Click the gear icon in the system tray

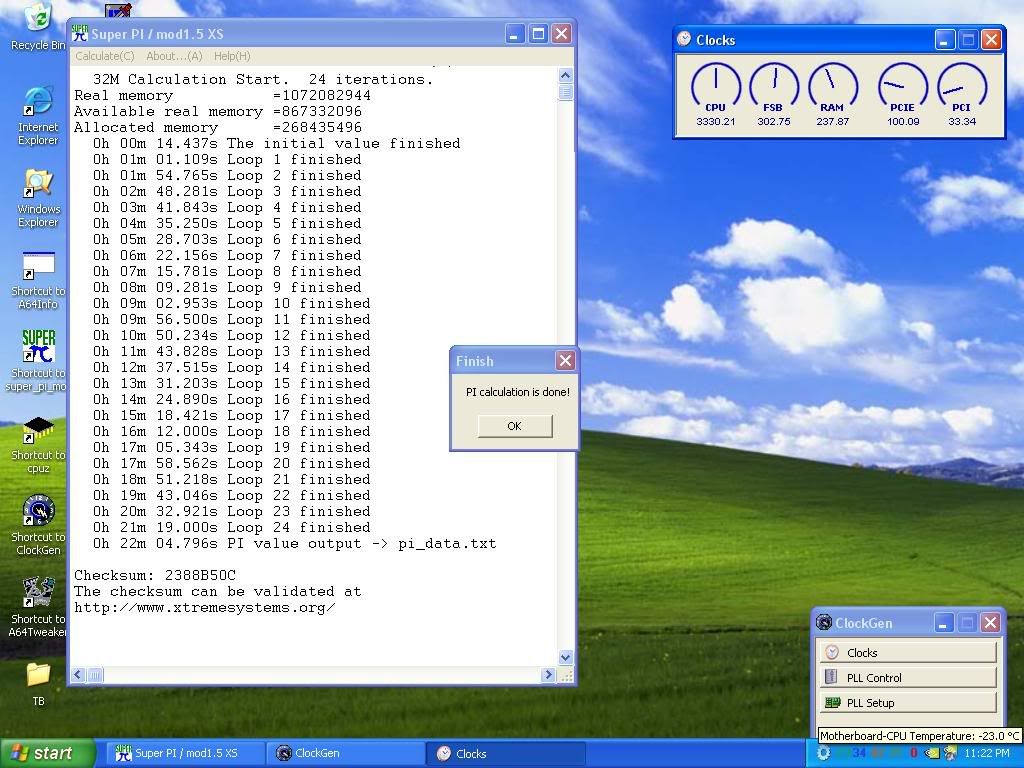tap(824, 753)
